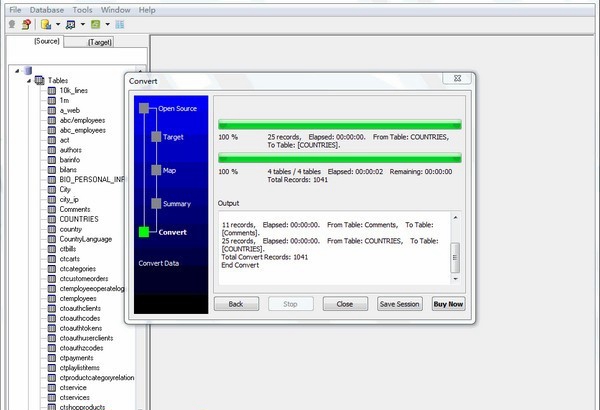This screenshot has height=410, width=600.
Task: Open dropdown arrow beside blue scheduler icon
Action: click(x=83, y=25)
